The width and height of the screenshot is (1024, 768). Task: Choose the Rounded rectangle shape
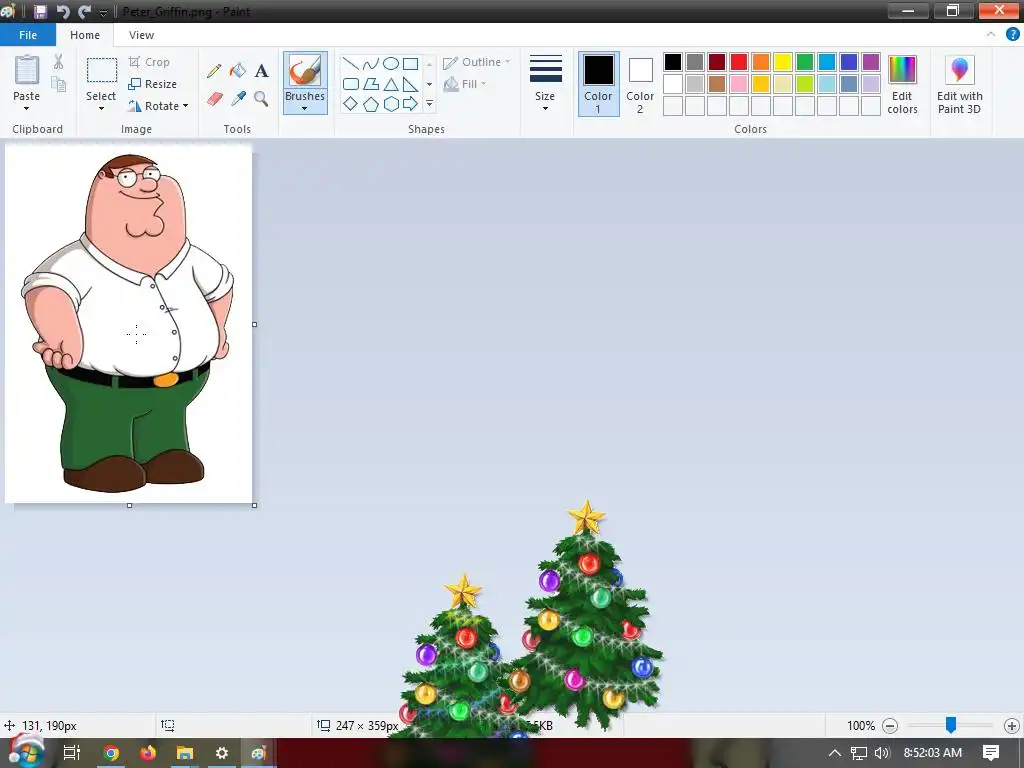click(351, 84)
